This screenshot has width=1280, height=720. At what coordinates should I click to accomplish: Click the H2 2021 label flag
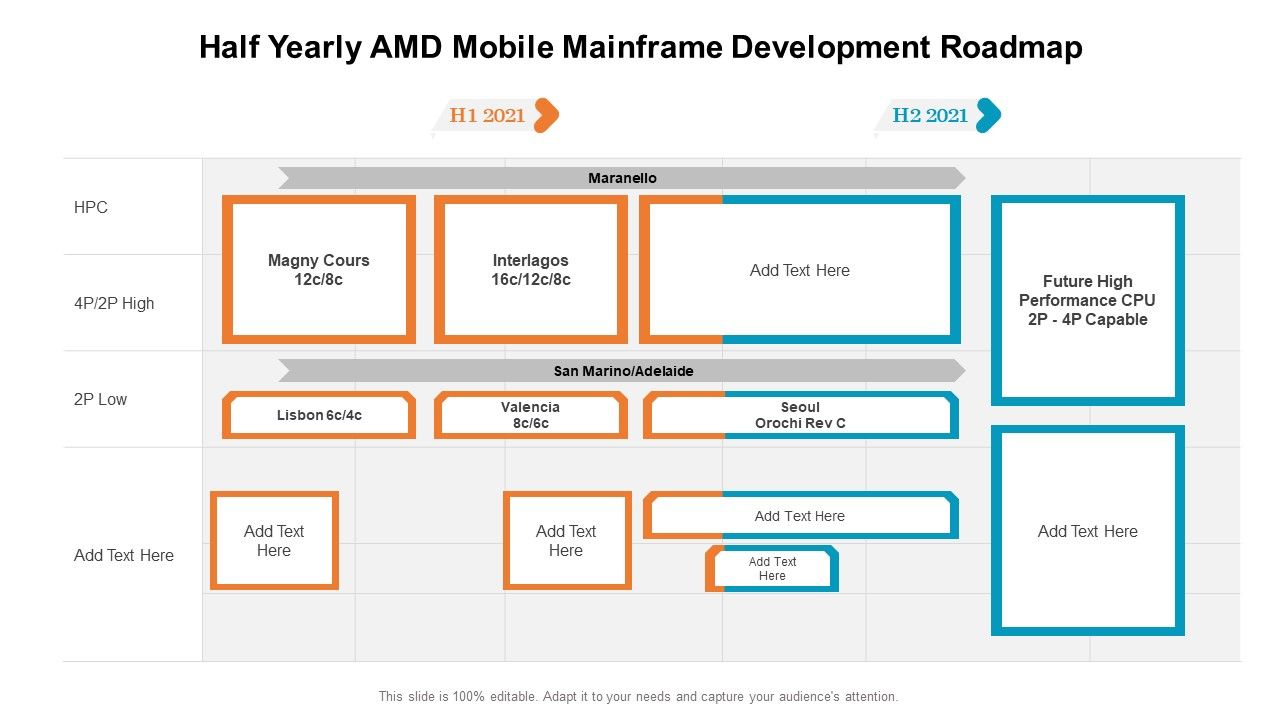930,114
